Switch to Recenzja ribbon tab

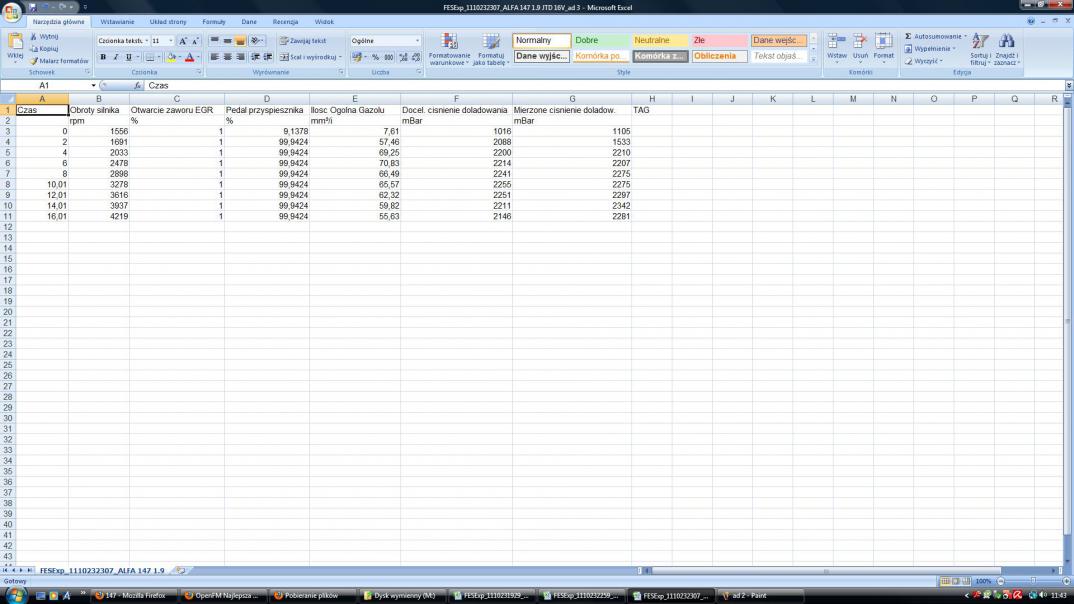click(285, 22)
